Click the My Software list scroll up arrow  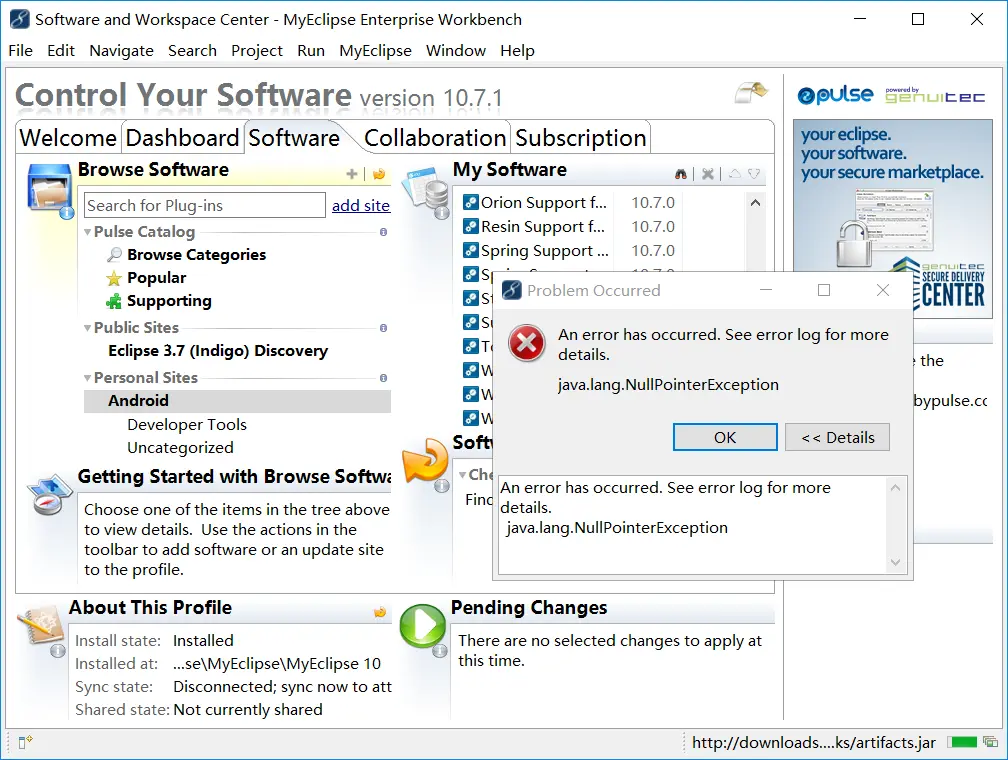point(755,203)
